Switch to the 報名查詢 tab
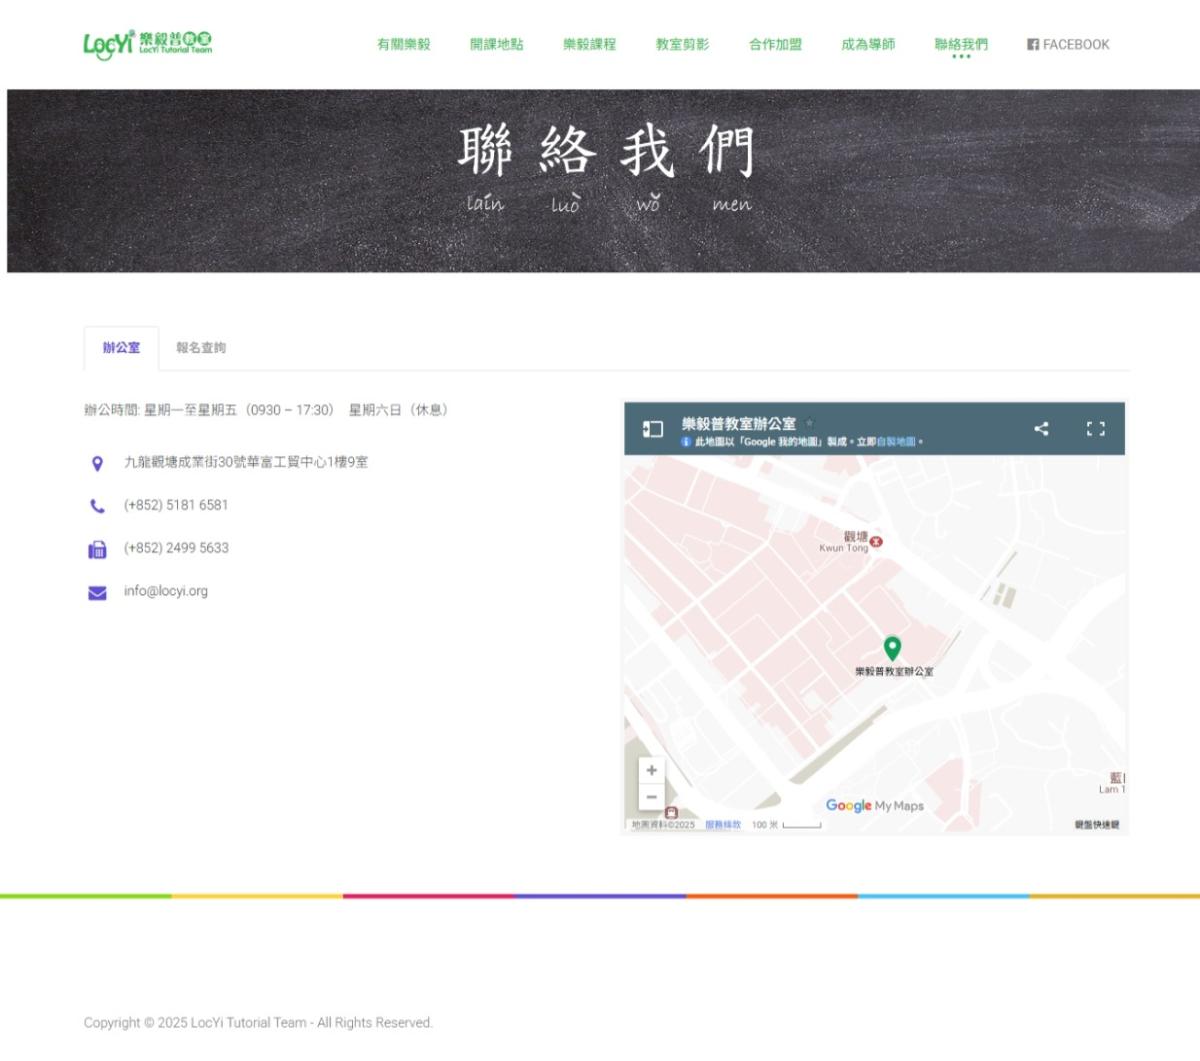Viewport: 1200px width, 1061px height. 201,348
